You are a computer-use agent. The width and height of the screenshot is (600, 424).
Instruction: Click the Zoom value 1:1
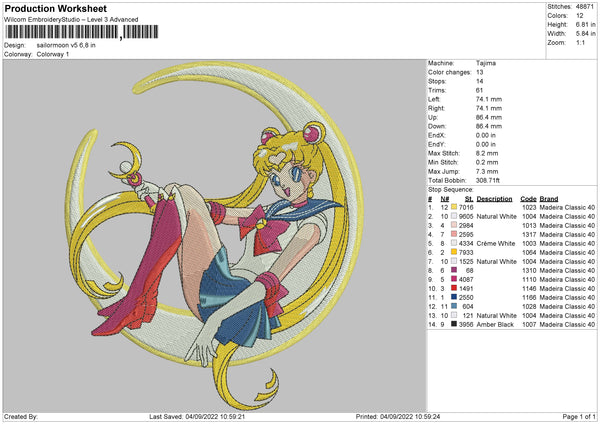pos(580,42)
